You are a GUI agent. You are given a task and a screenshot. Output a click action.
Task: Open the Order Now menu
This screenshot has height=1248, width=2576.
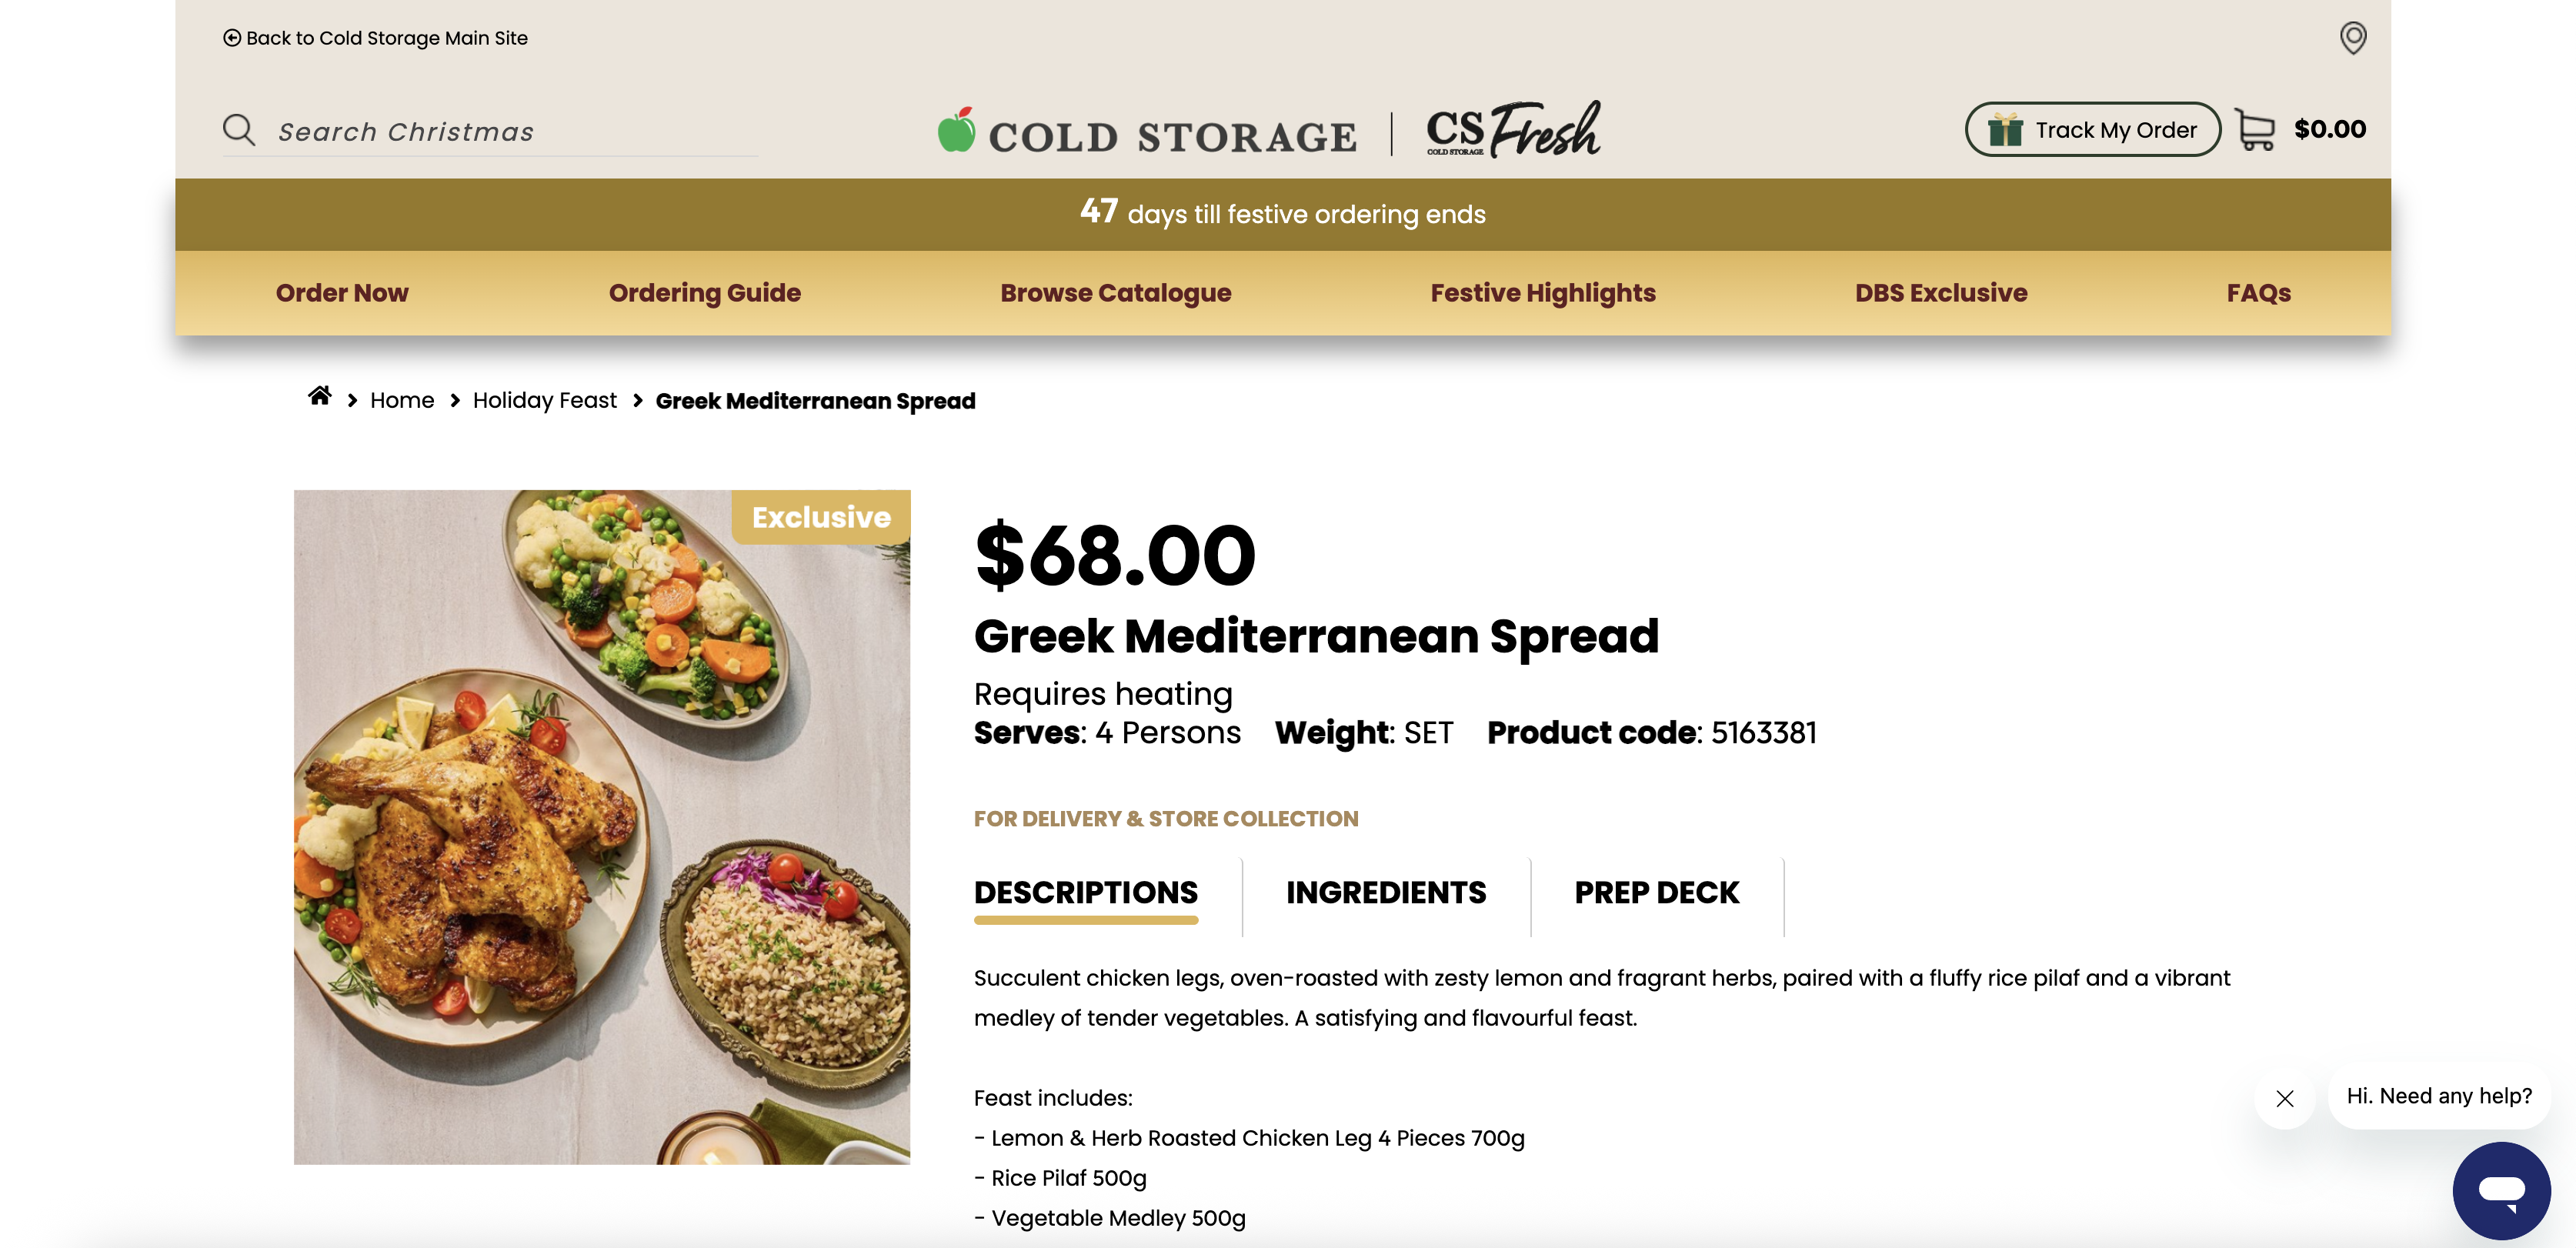pyautogui.click(x=342, y=293)
